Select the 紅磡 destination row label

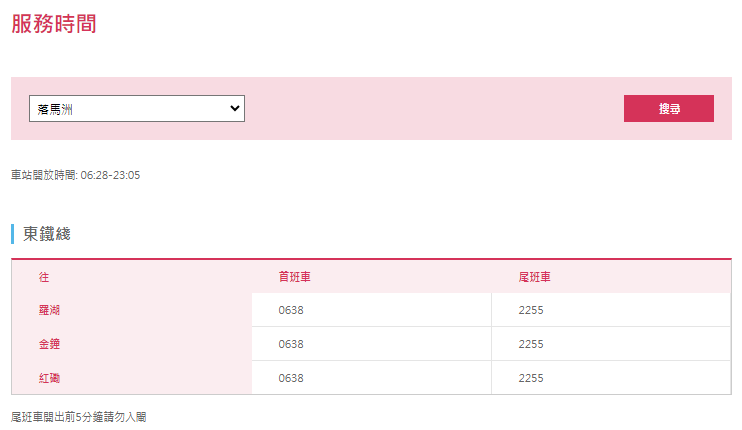(x=49, y=378)
